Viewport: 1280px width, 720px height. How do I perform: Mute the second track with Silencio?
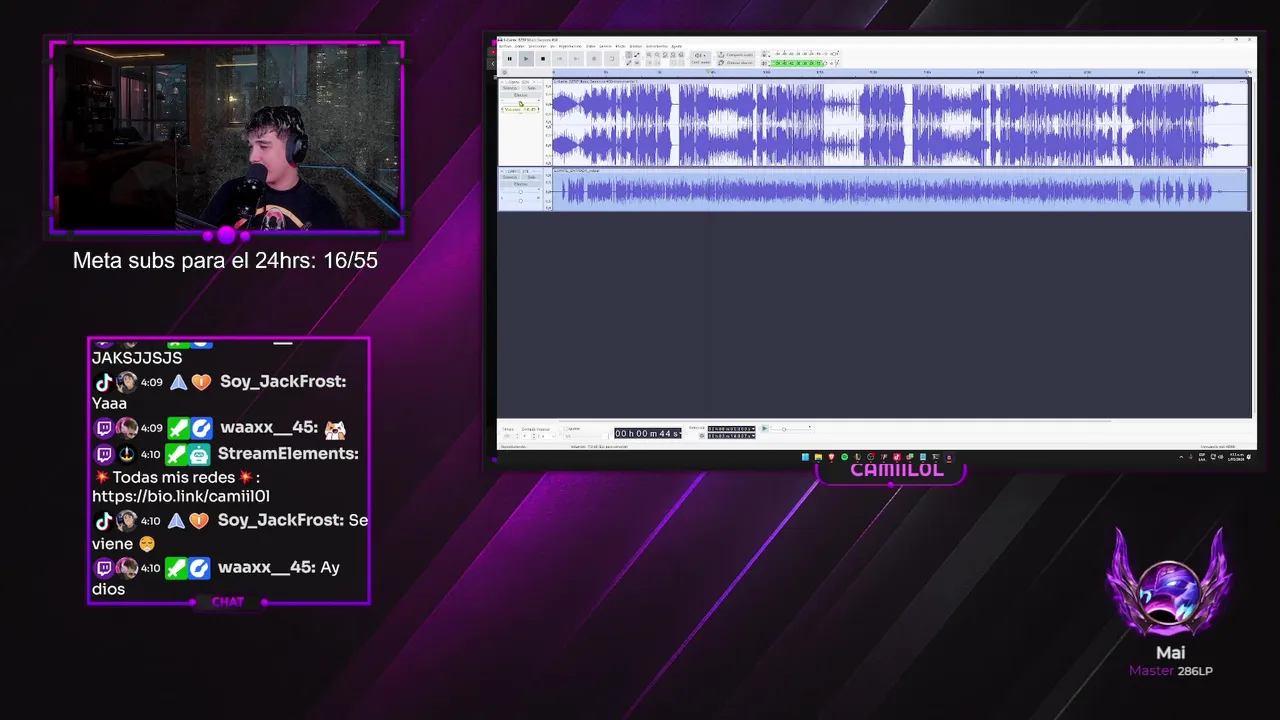[510, 177]
